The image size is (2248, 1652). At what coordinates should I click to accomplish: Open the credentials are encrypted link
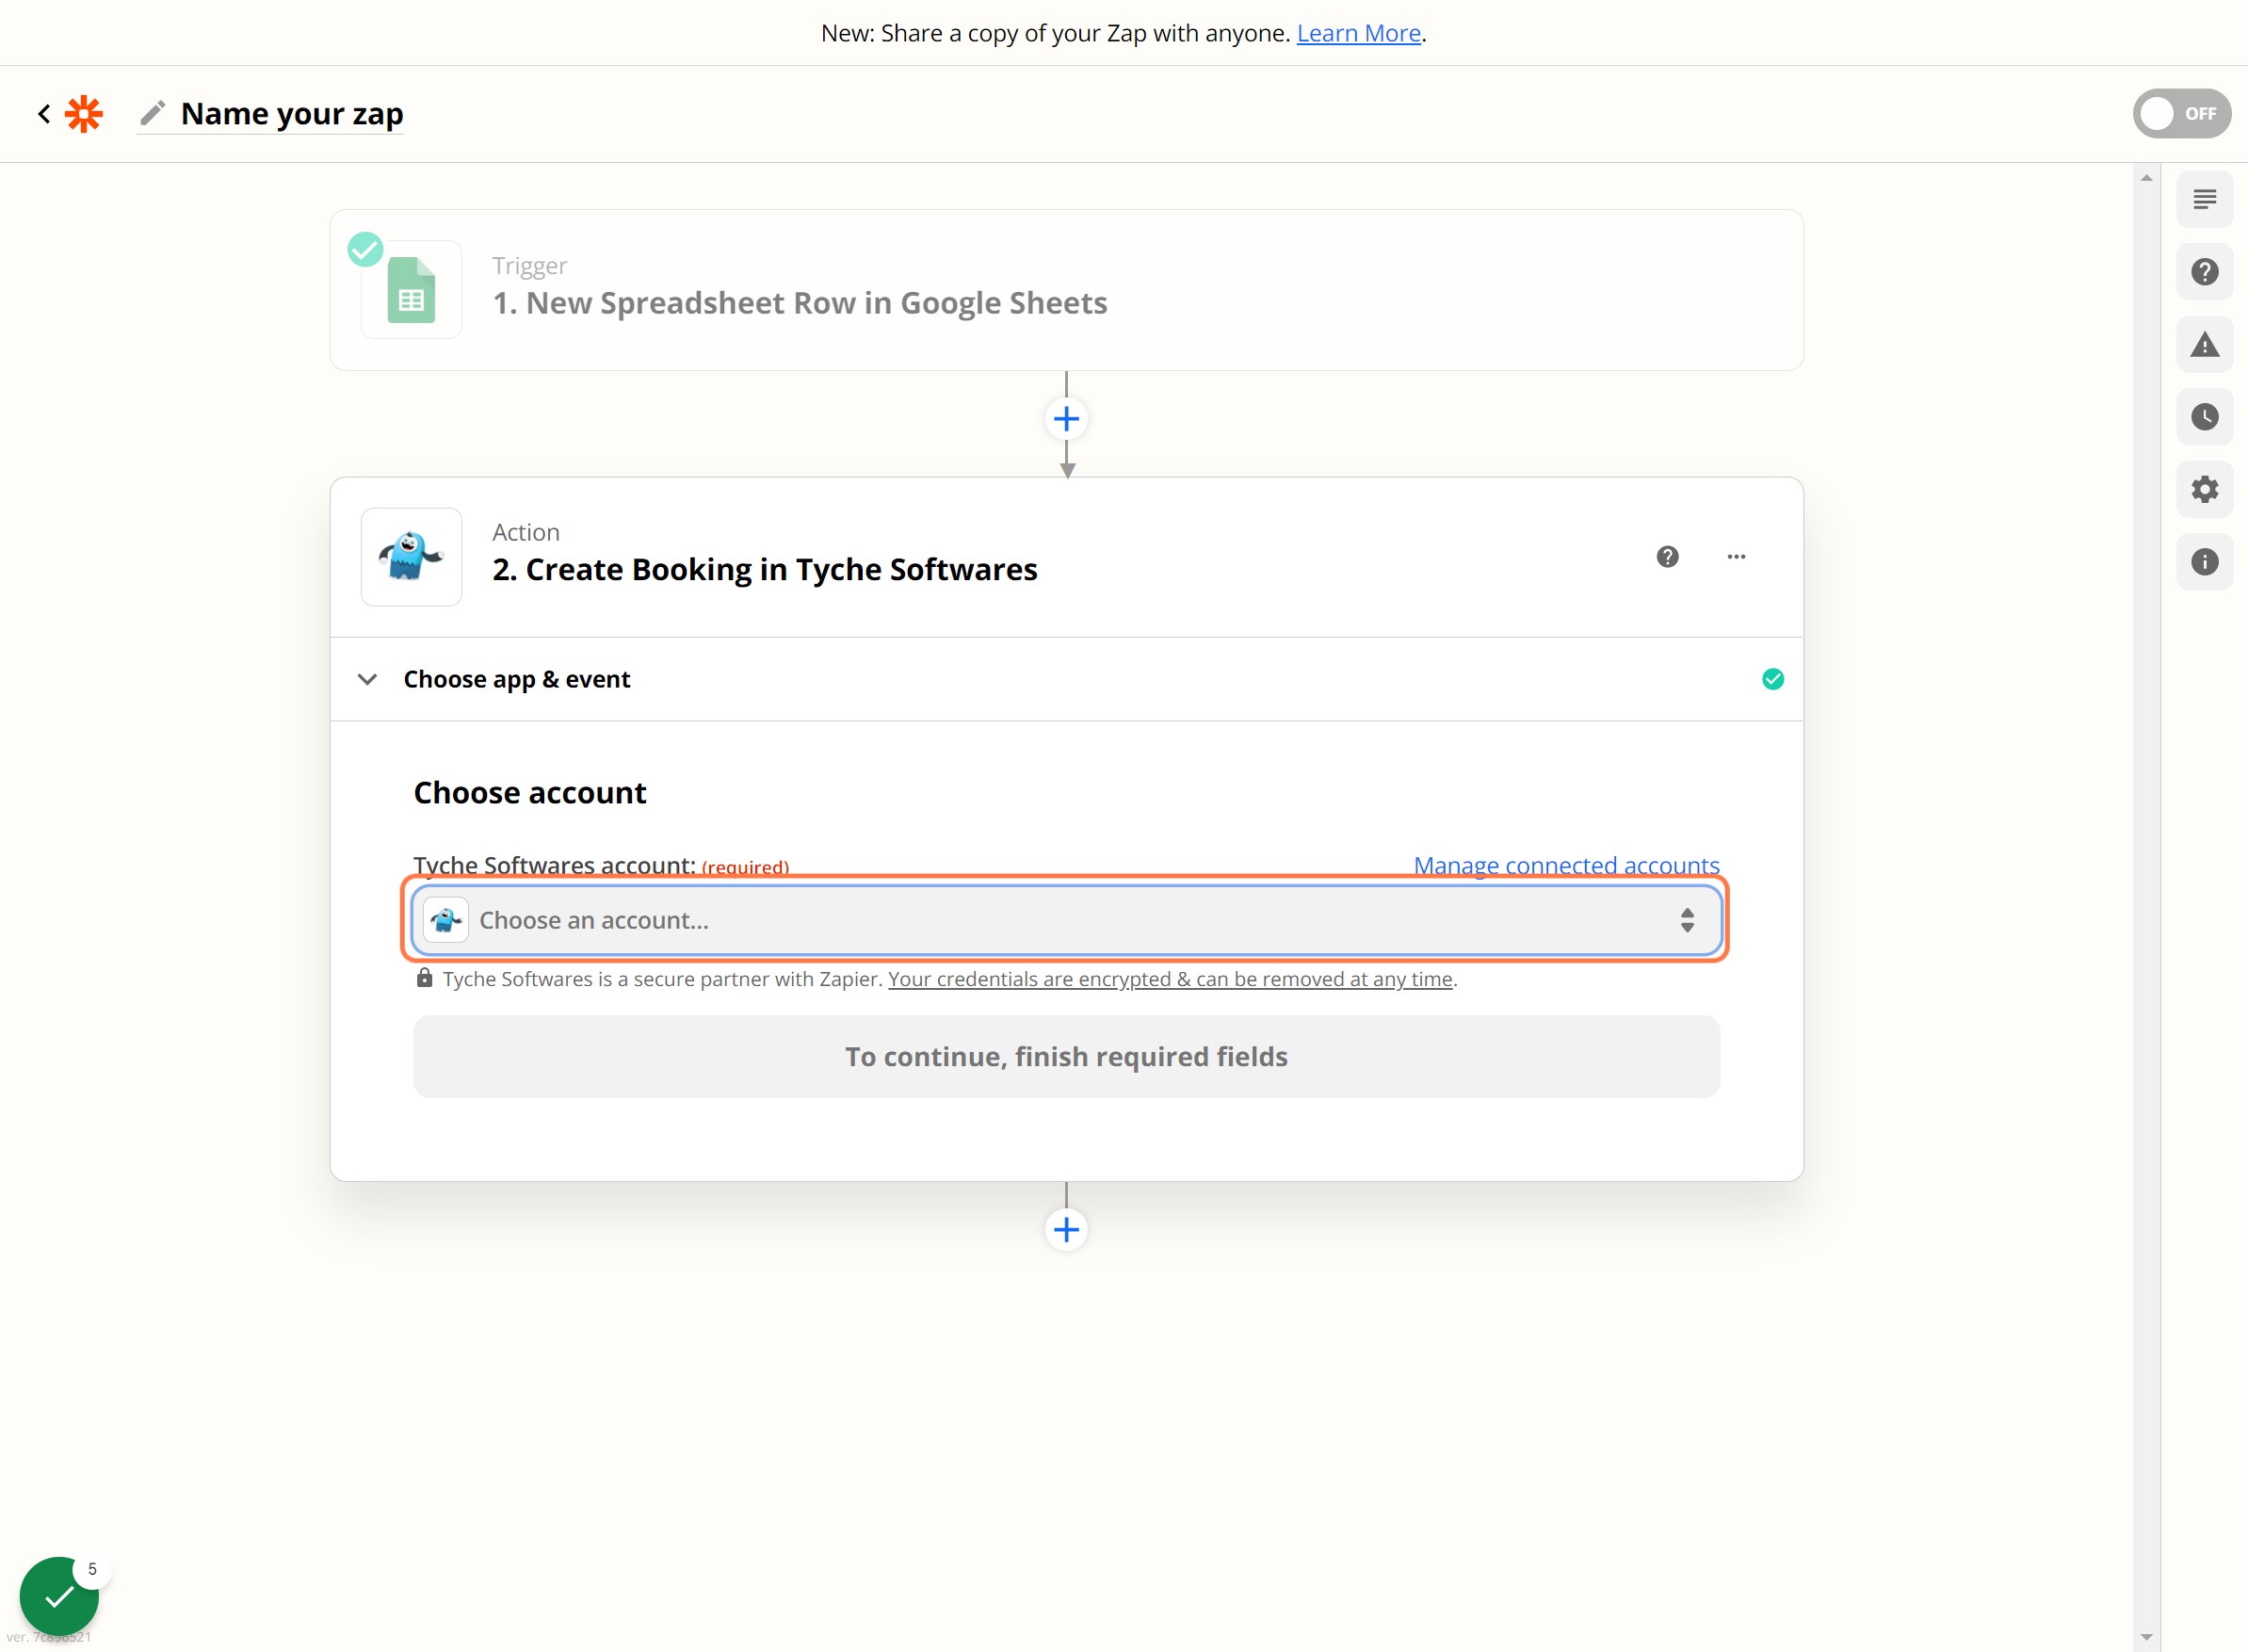point(1170,979)
